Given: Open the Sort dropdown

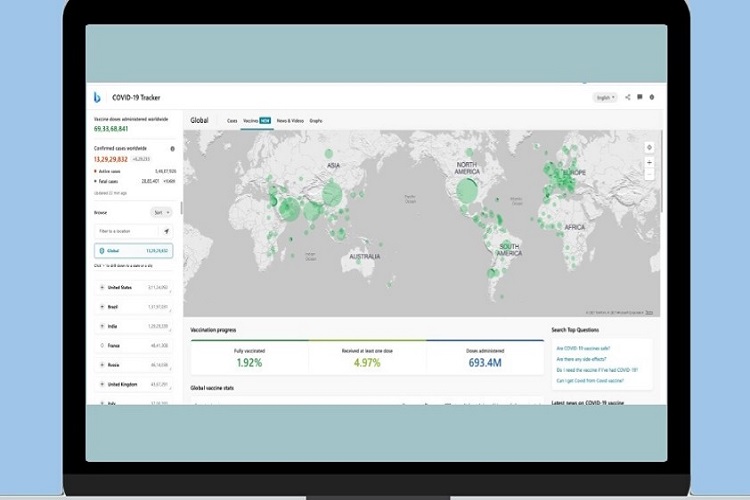Looking at the screenshot, I should pos(161,212).
